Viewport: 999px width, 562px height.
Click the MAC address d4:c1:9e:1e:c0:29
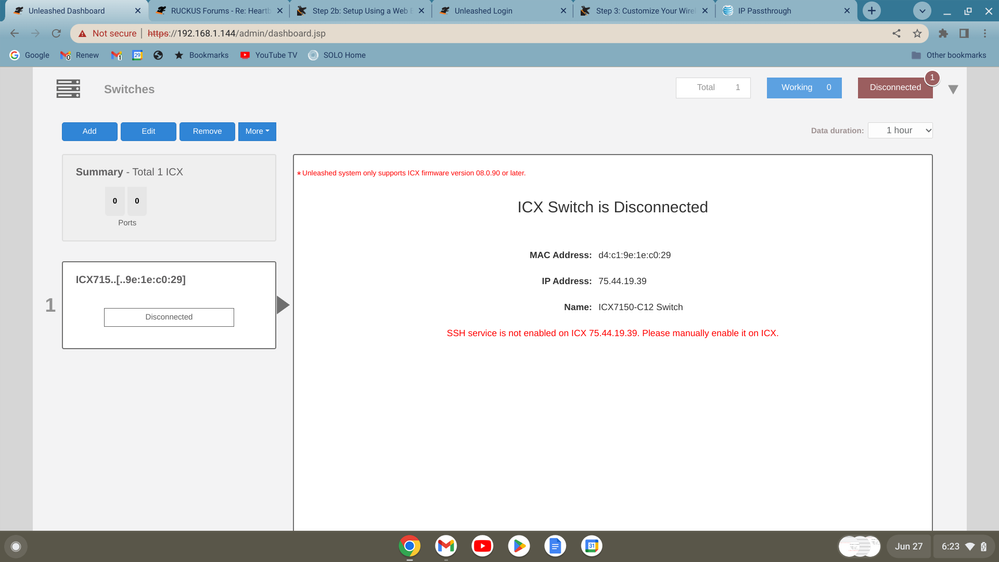(x=635, y=255)
